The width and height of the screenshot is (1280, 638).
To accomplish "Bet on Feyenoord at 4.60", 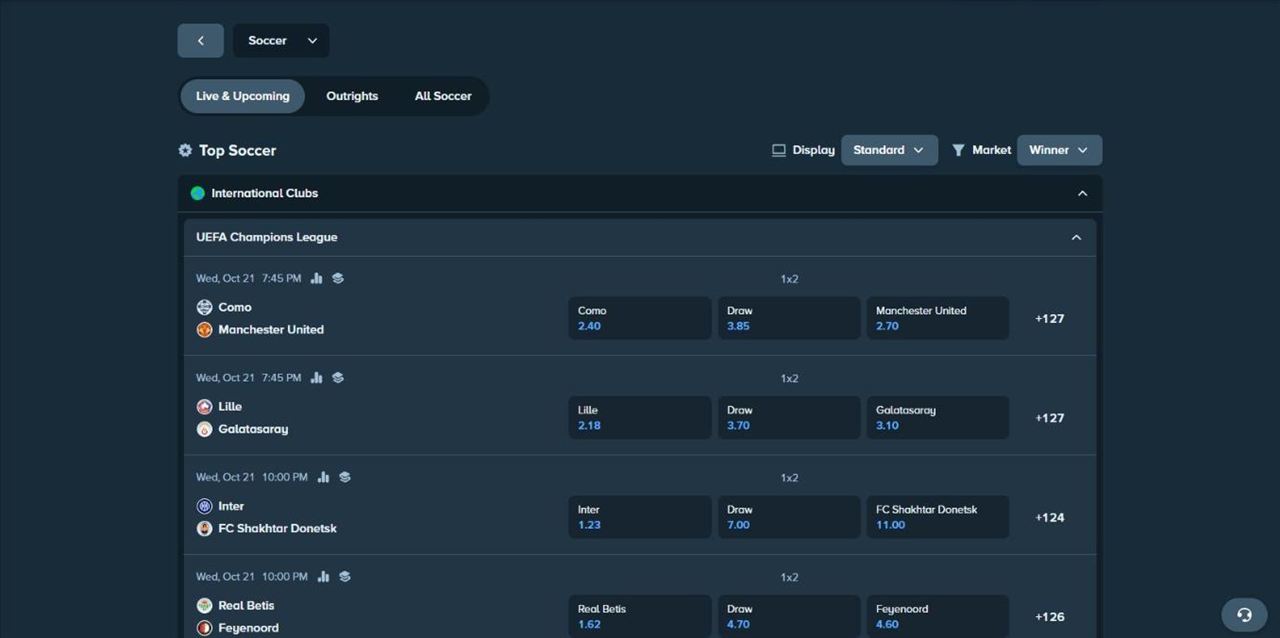I will click(937, 616).
